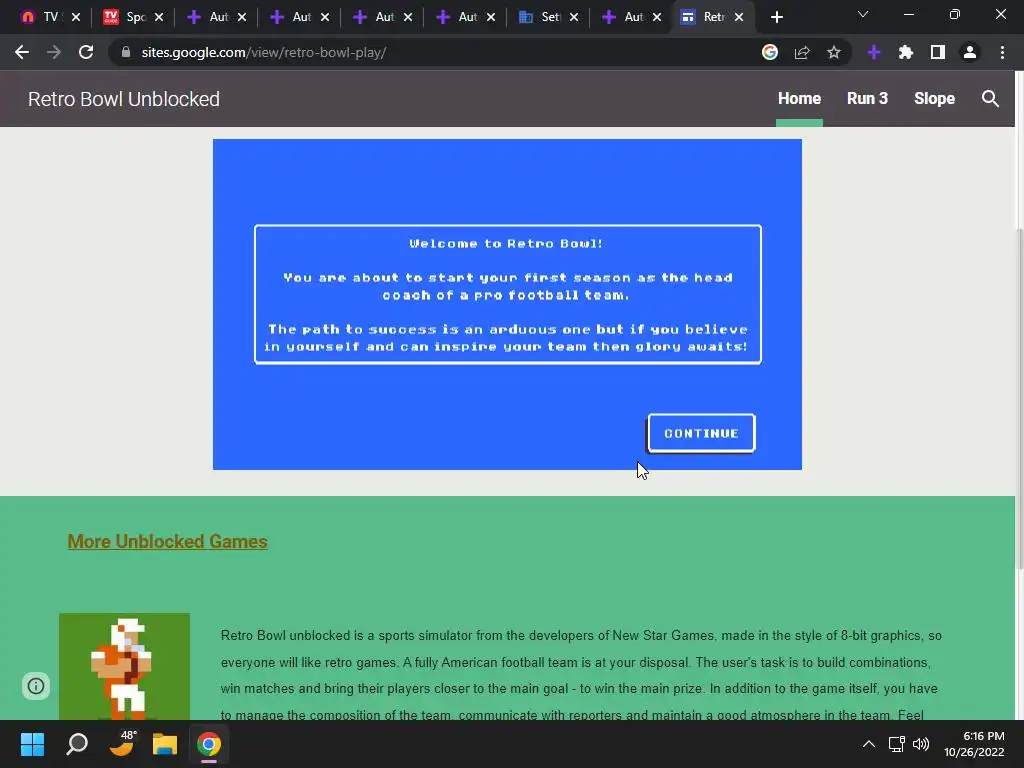Click the purple plus extension icon in the toolbar
Image resolution: width=1024 pixels, height=768 pixels.
pos(874,52)
